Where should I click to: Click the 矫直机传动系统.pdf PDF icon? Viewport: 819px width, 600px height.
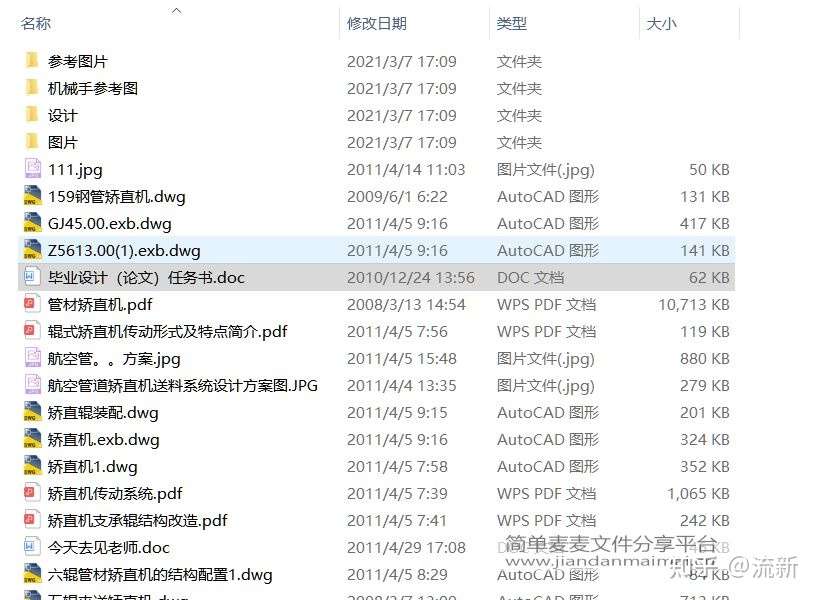click(32, 493)
